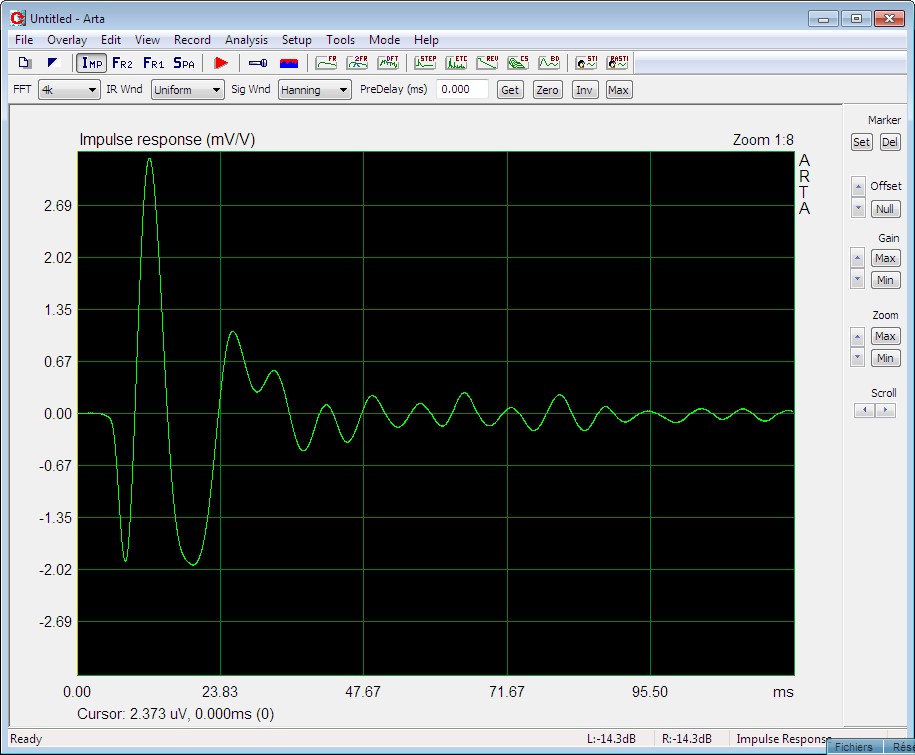Screen dimensions: 915x755
Task: Open the Help menu
Action: point(426,40)
